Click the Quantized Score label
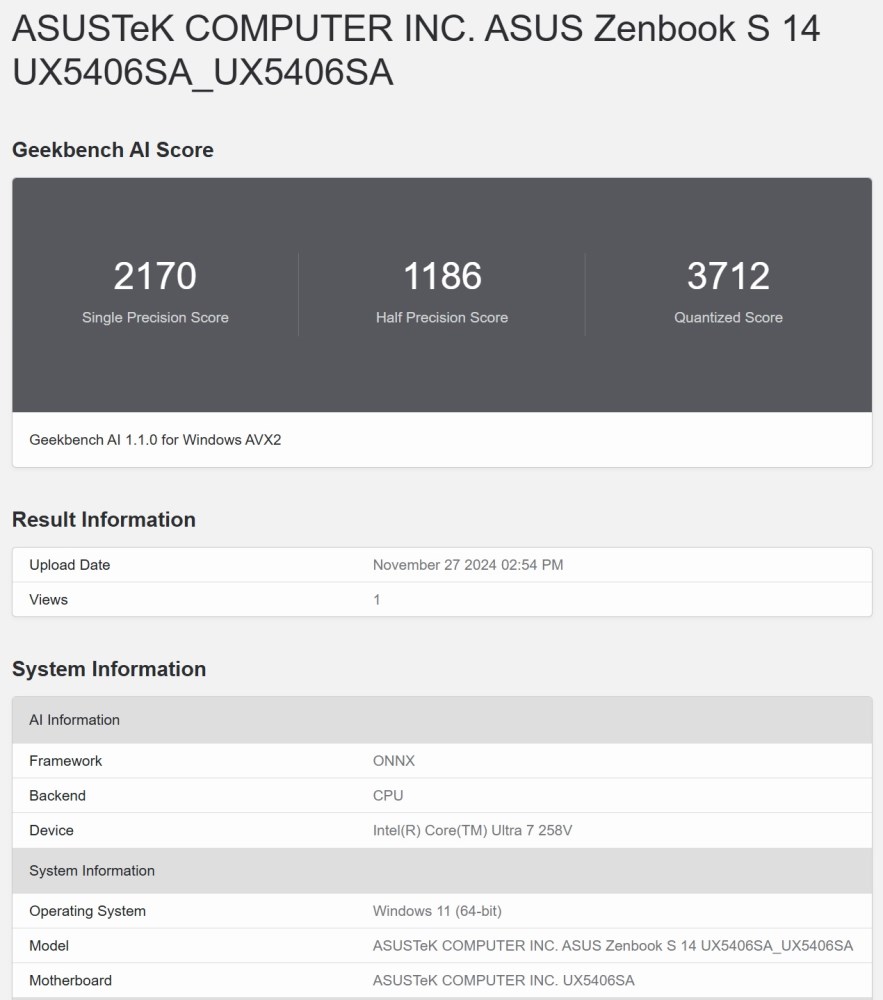This screenshot has width=883, height=1000. pos(728,318)
